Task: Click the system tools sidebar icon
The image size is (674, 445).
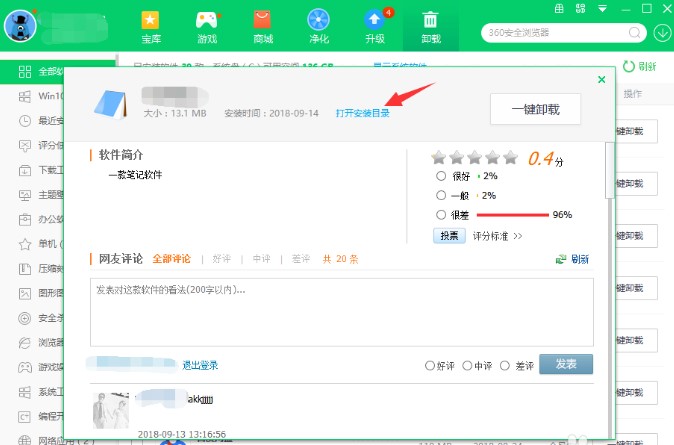Action: [x=25, y=392]
